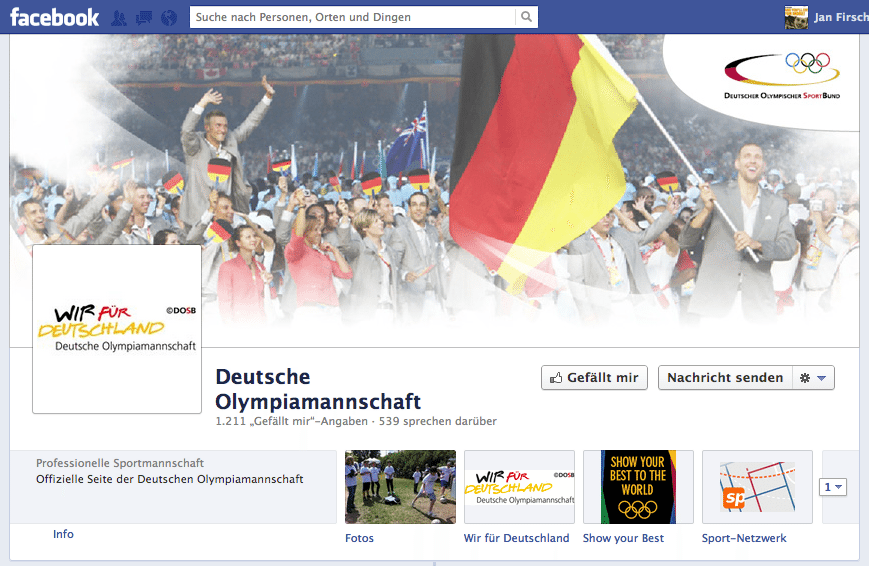Click 'Offizielle Seite der Deutschen Olympiamannschaft' text
The width and height of the screenshot is (869, 566).
[170, 479]
